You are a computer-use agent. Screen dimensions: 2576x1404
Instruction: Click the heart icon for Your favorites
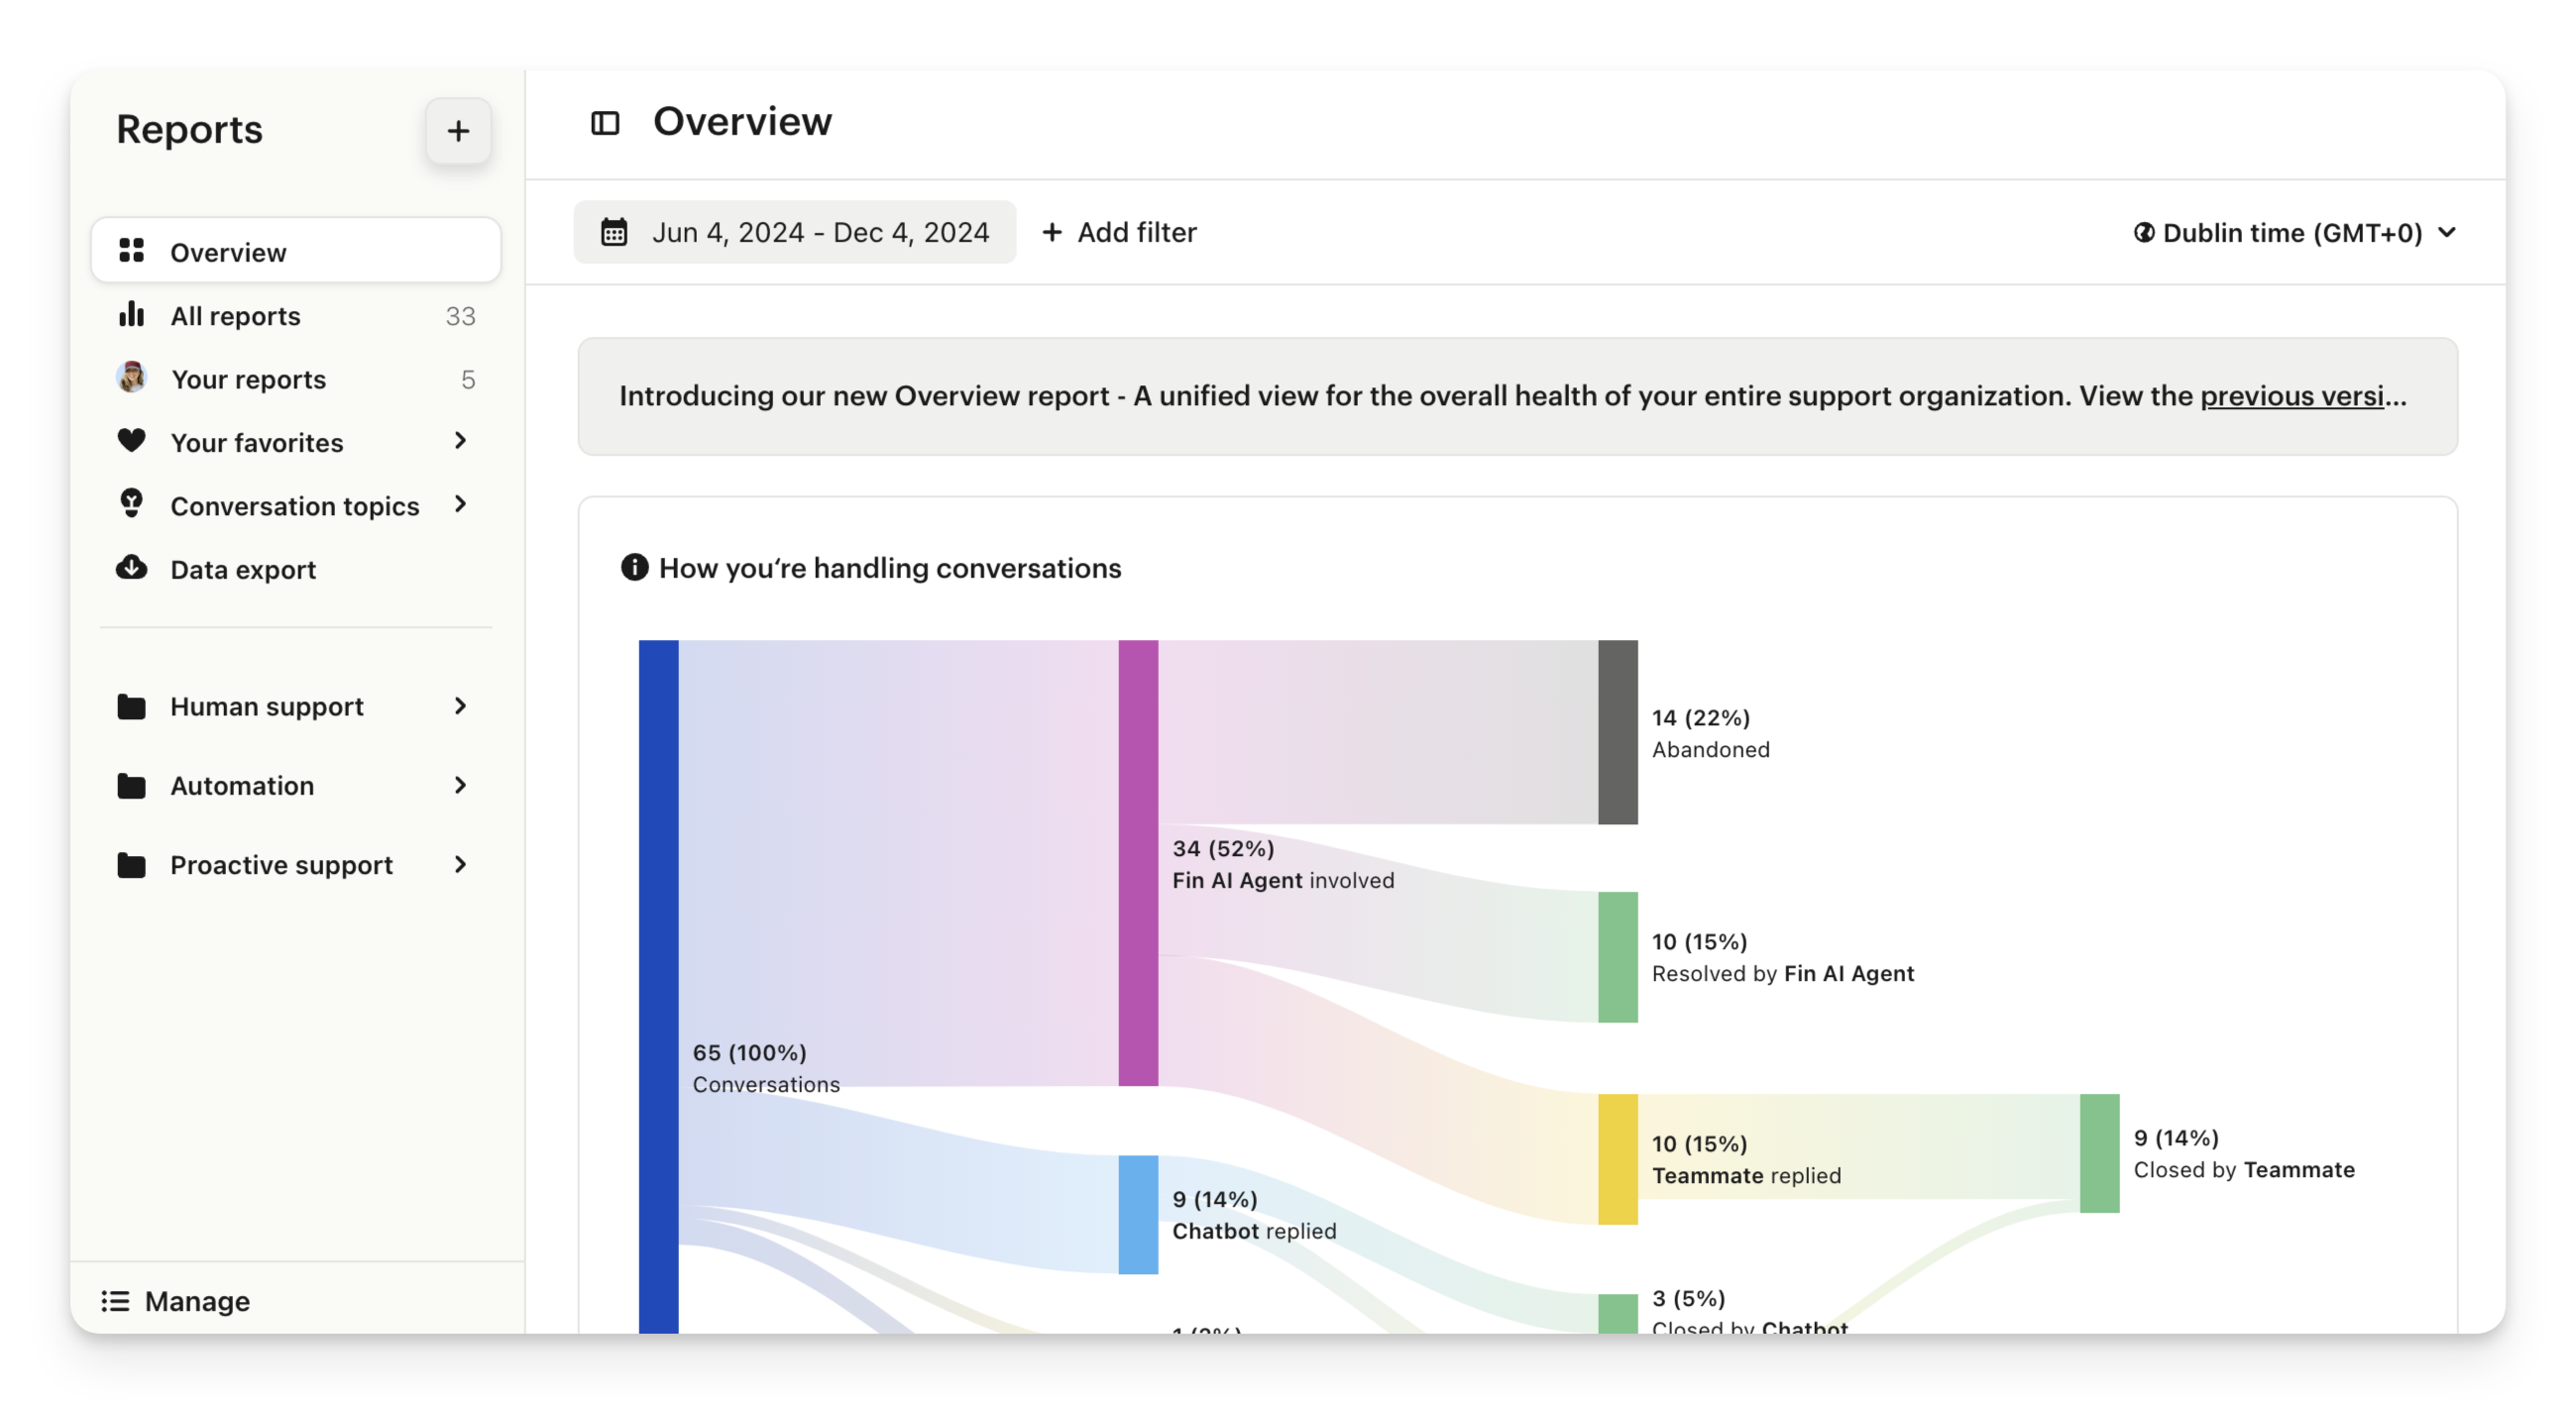click(x=131, y=441)
